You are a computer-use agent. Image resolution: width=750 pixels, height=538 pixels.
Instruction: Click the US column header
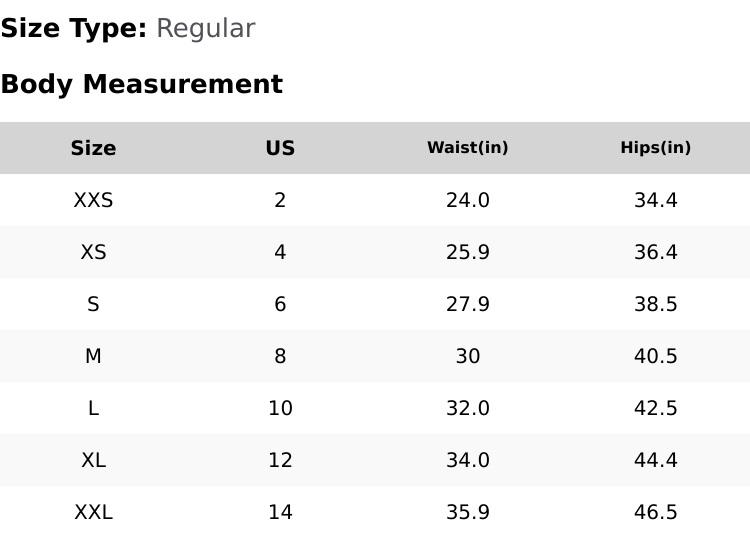pos(280,148)
